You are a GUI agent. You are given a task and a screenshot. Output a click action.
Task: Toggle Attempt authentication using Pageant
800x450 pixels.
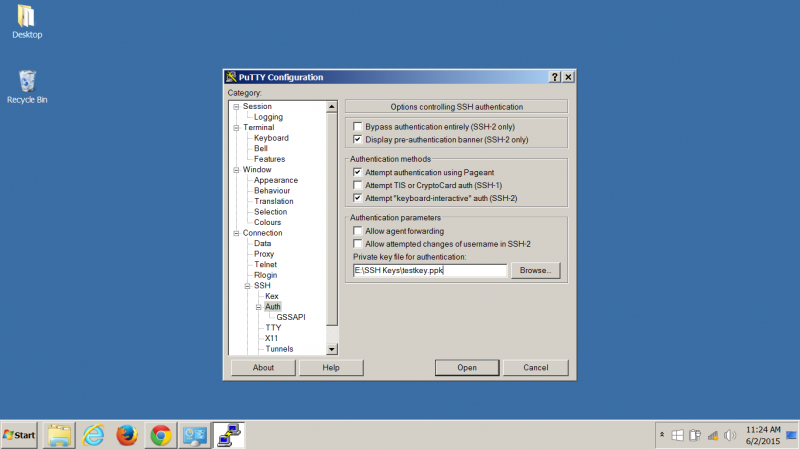tap(358, 172)
